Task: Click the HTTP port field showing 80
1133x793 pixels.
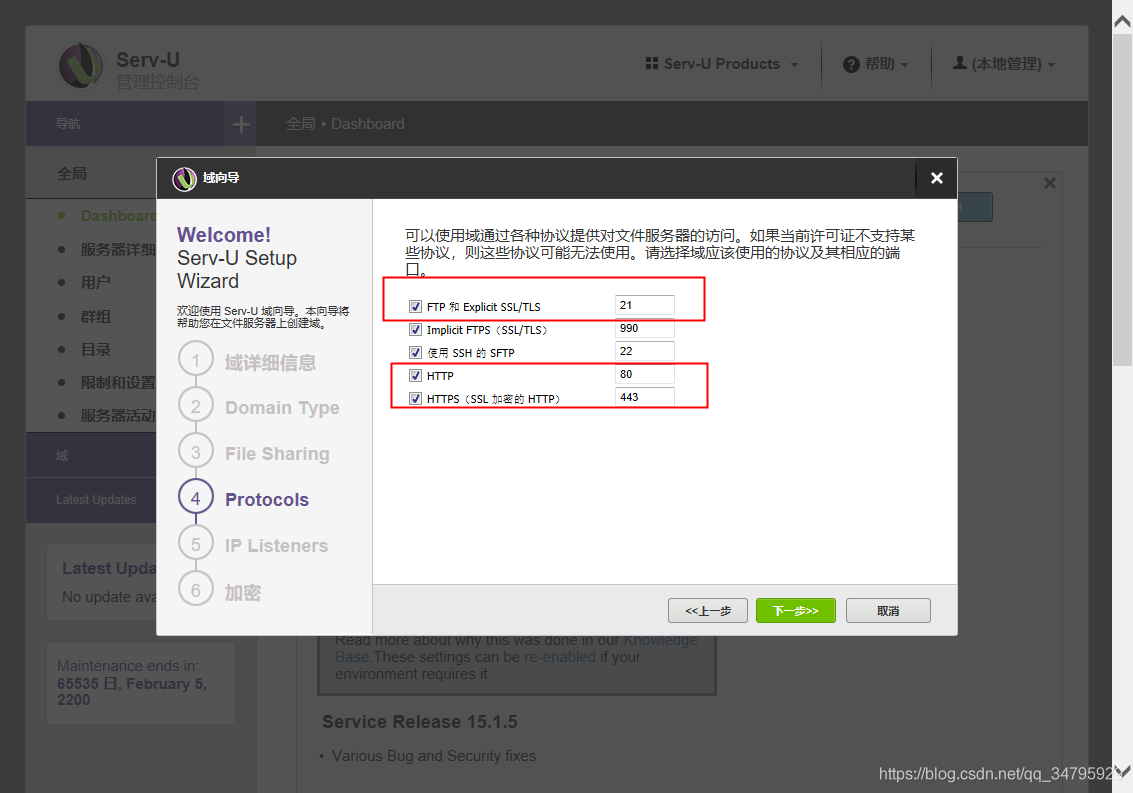Action: tap(645, 374)
